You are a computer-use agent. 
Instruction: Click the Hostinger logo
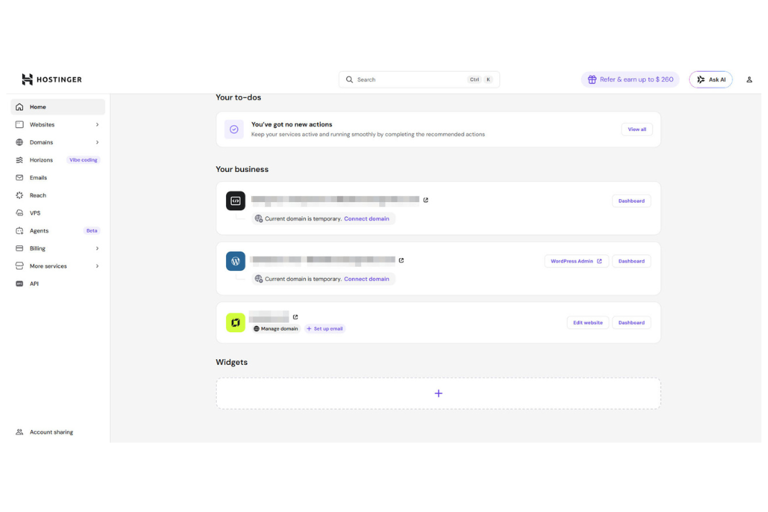point(51,79)
